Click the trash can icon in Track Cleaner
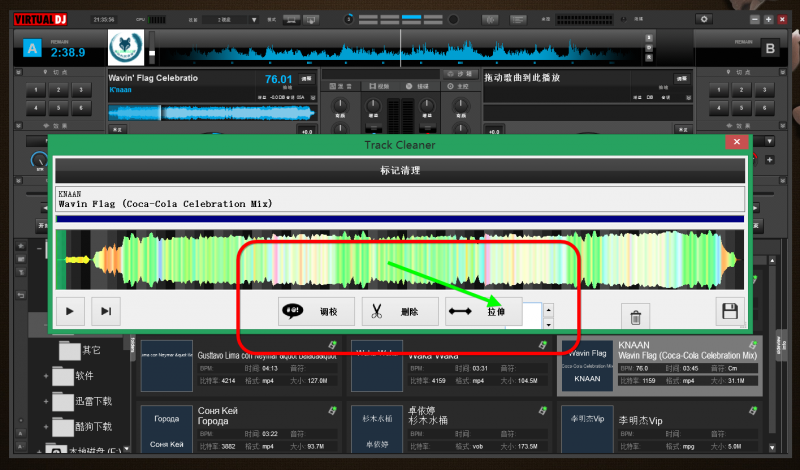Image resolution: width=800 pixels, height=470 pixels. [635, 317]
